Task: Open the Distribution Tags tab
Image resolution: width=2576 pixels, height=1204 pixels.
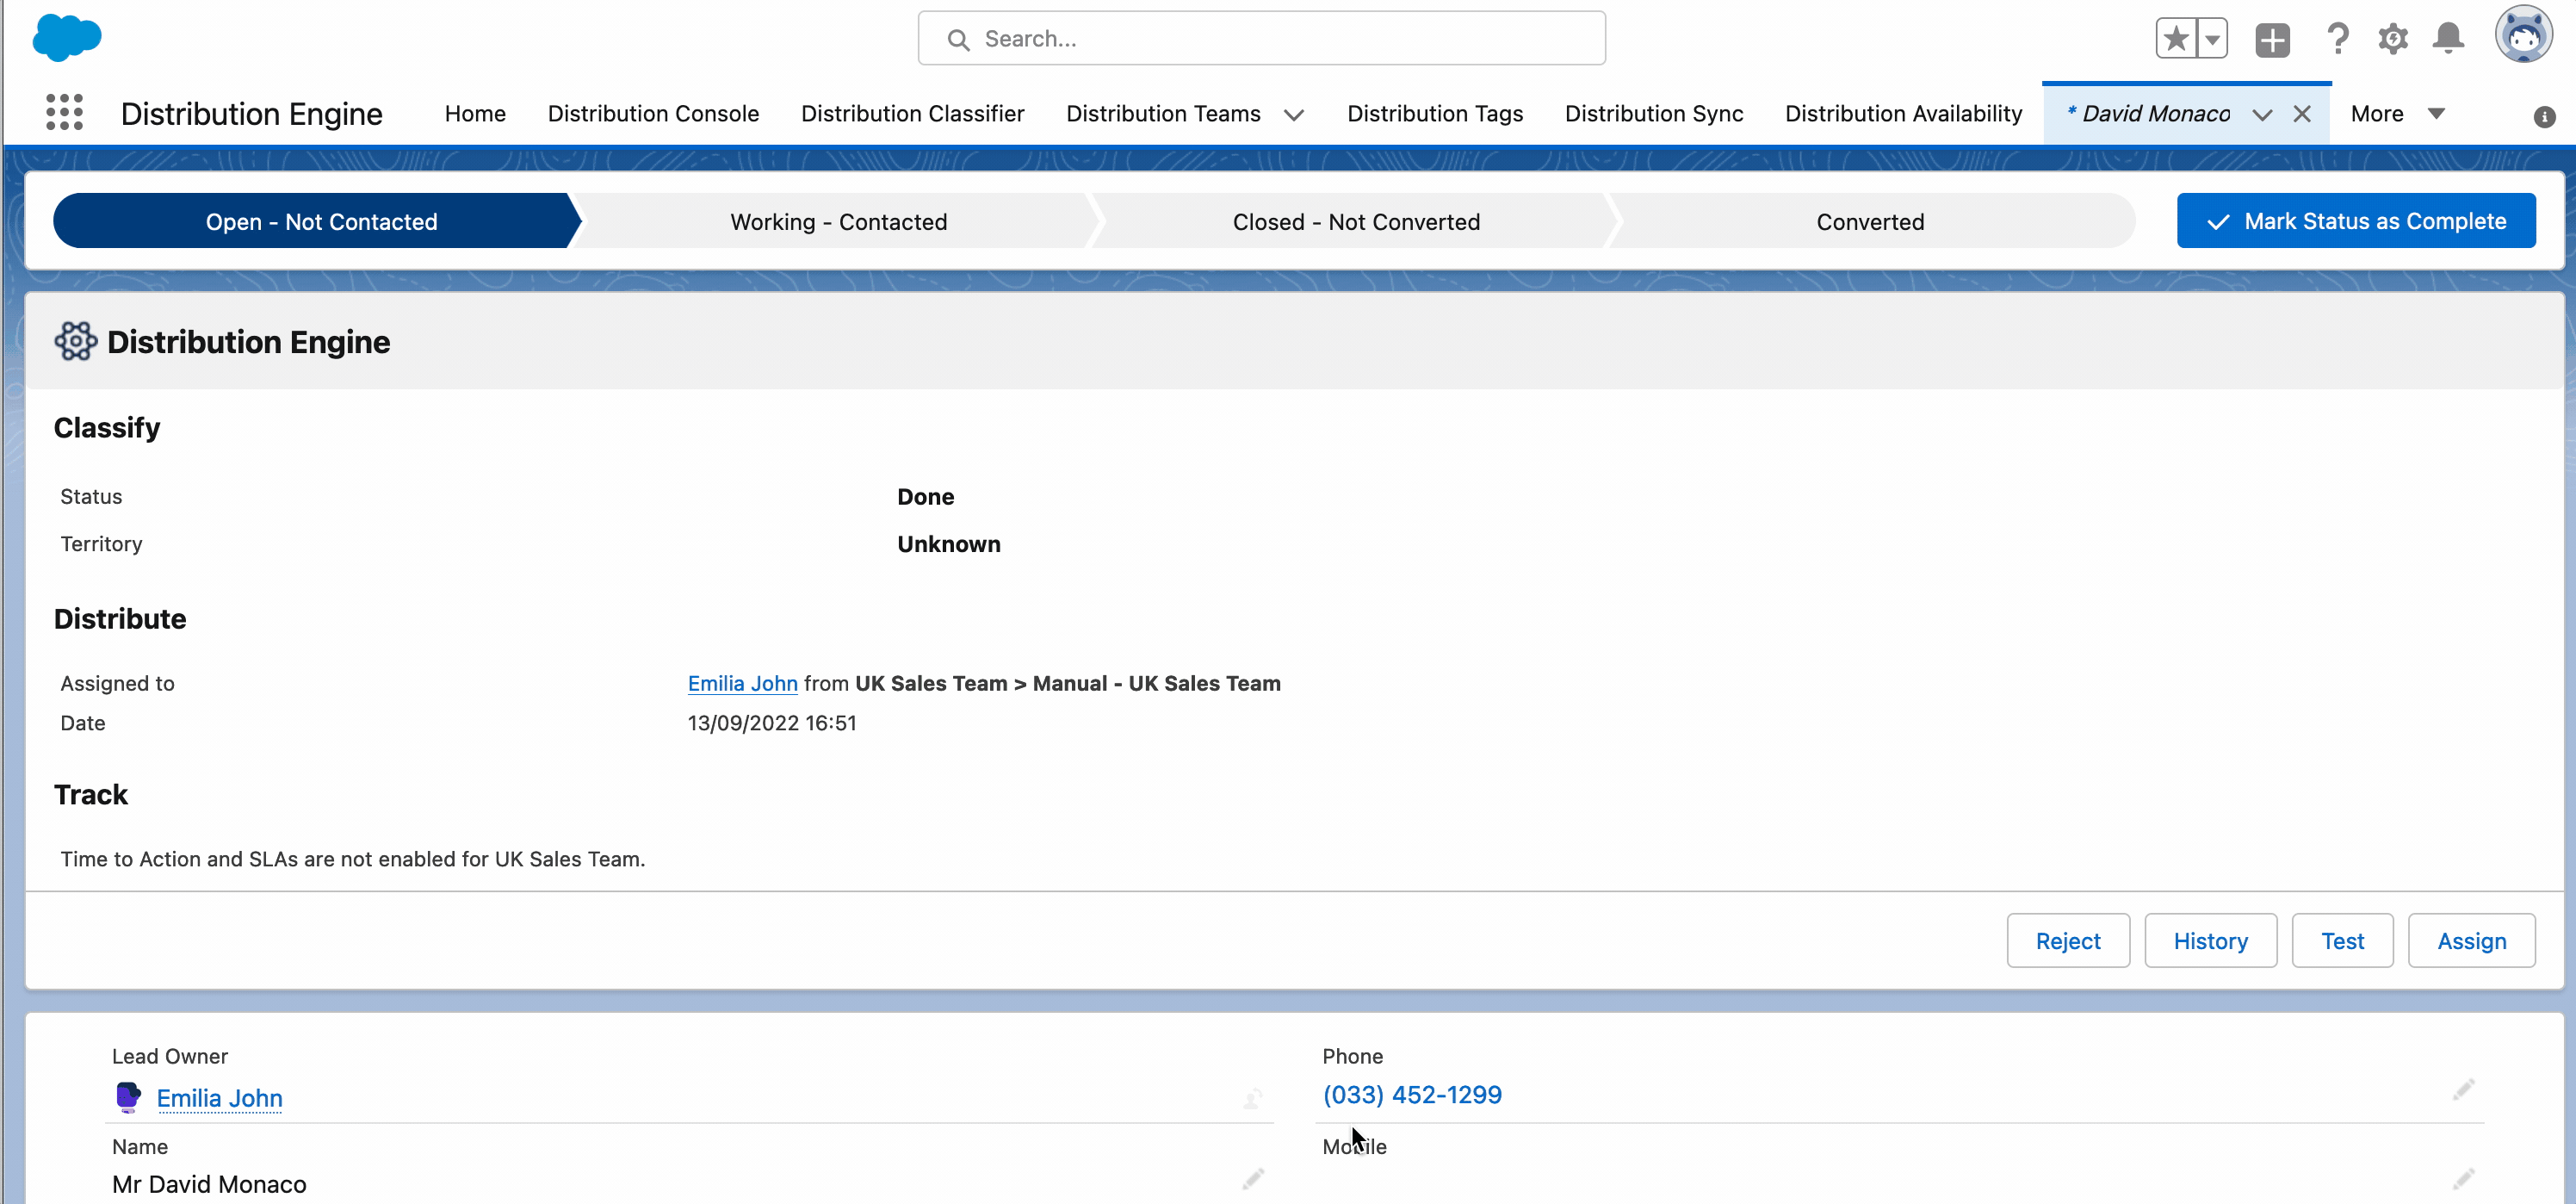Action: (x=1434, y=114)
